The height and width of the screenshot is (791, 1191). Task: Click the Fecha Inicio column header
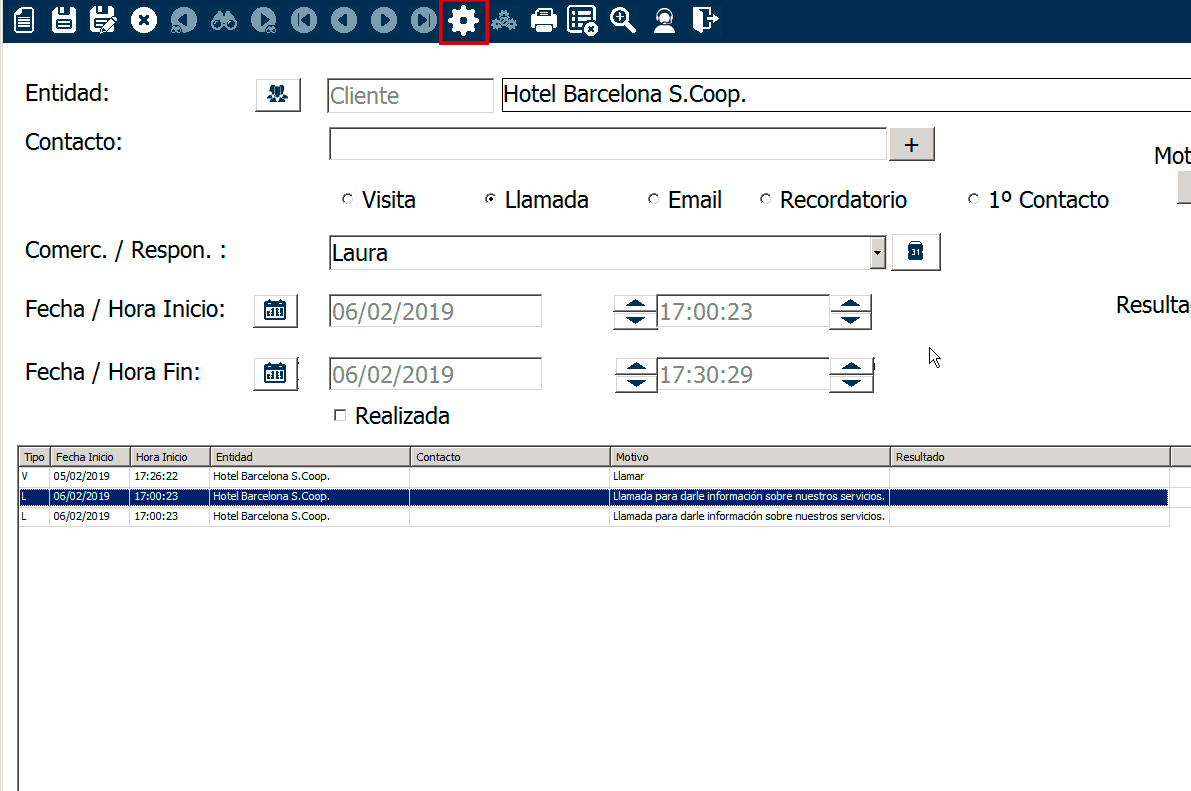(90, 457)
